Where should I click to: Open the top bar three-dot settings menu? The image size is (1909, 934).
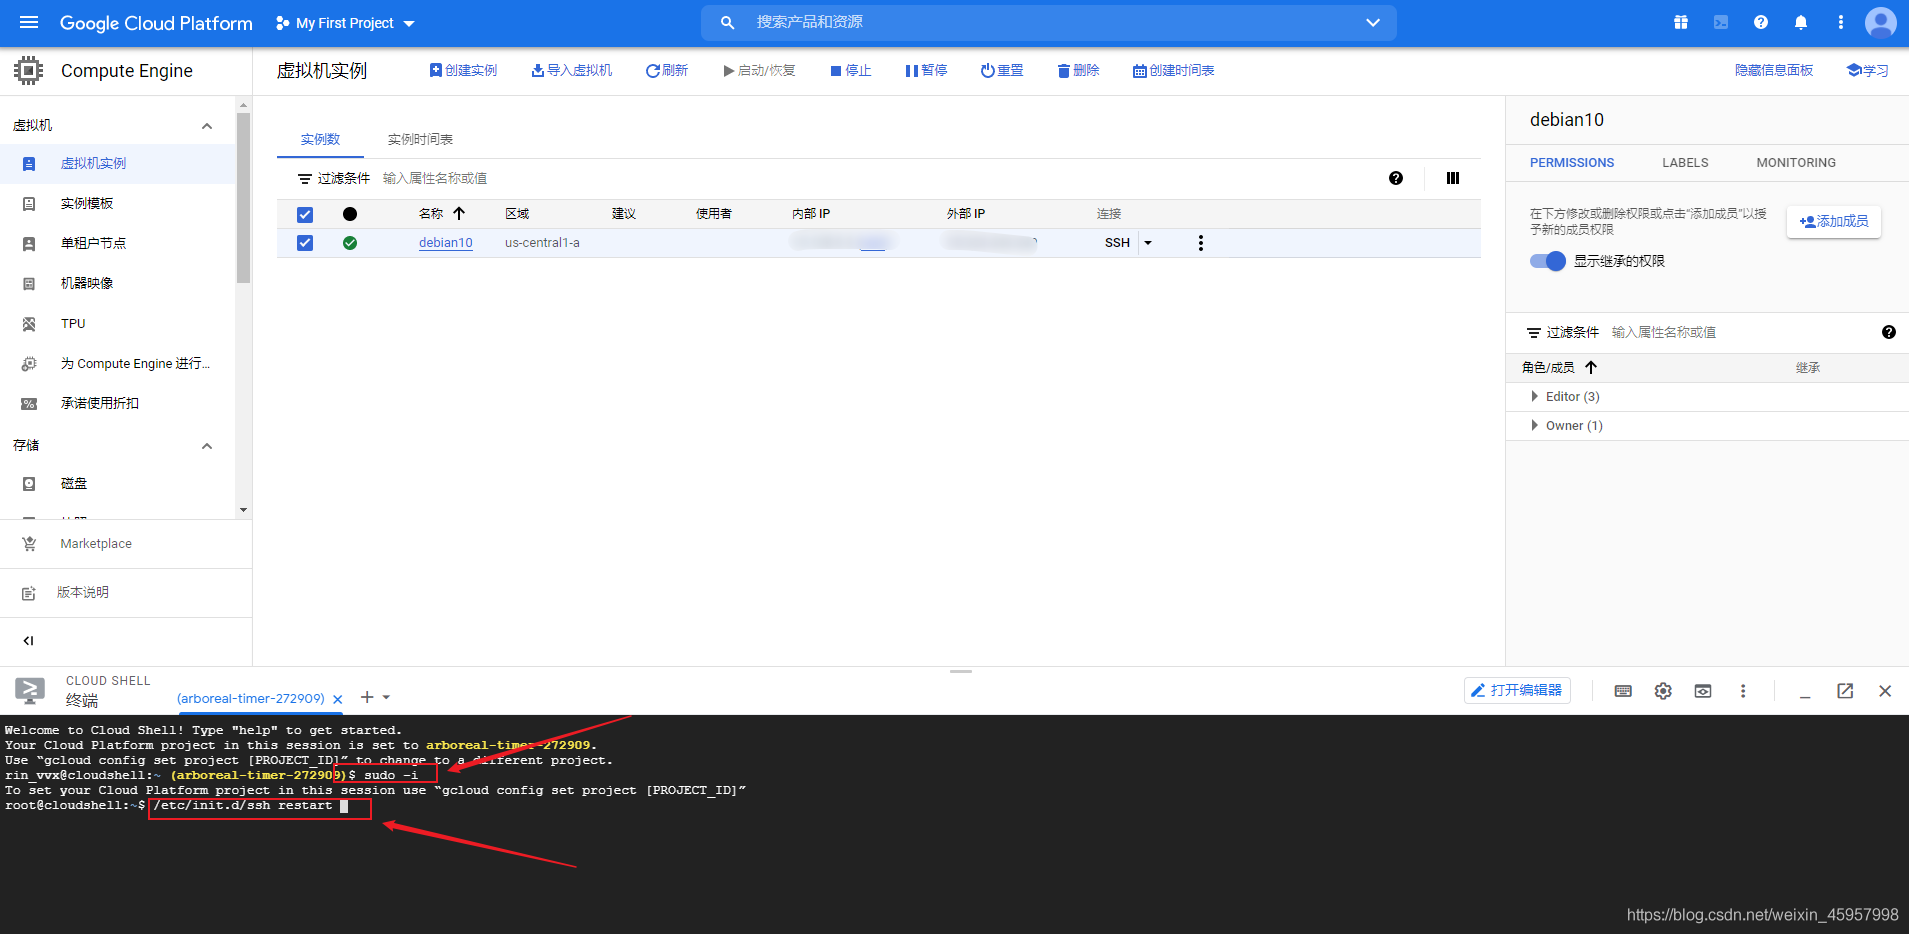click(x=1841, y=22)
